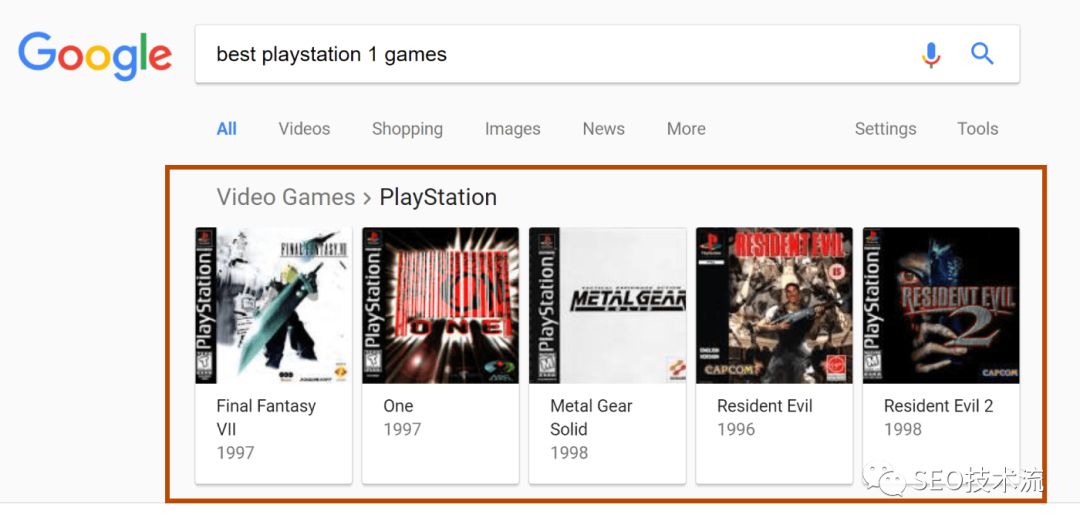Switch to the Images tab

tap(512, 129)
